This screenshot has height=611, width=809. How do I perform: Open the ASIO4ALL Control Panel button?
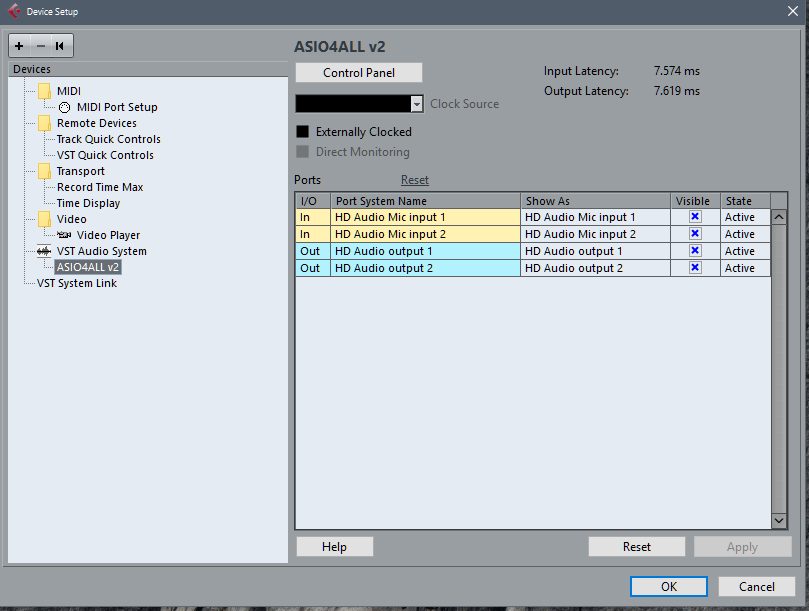coord(359,73)
